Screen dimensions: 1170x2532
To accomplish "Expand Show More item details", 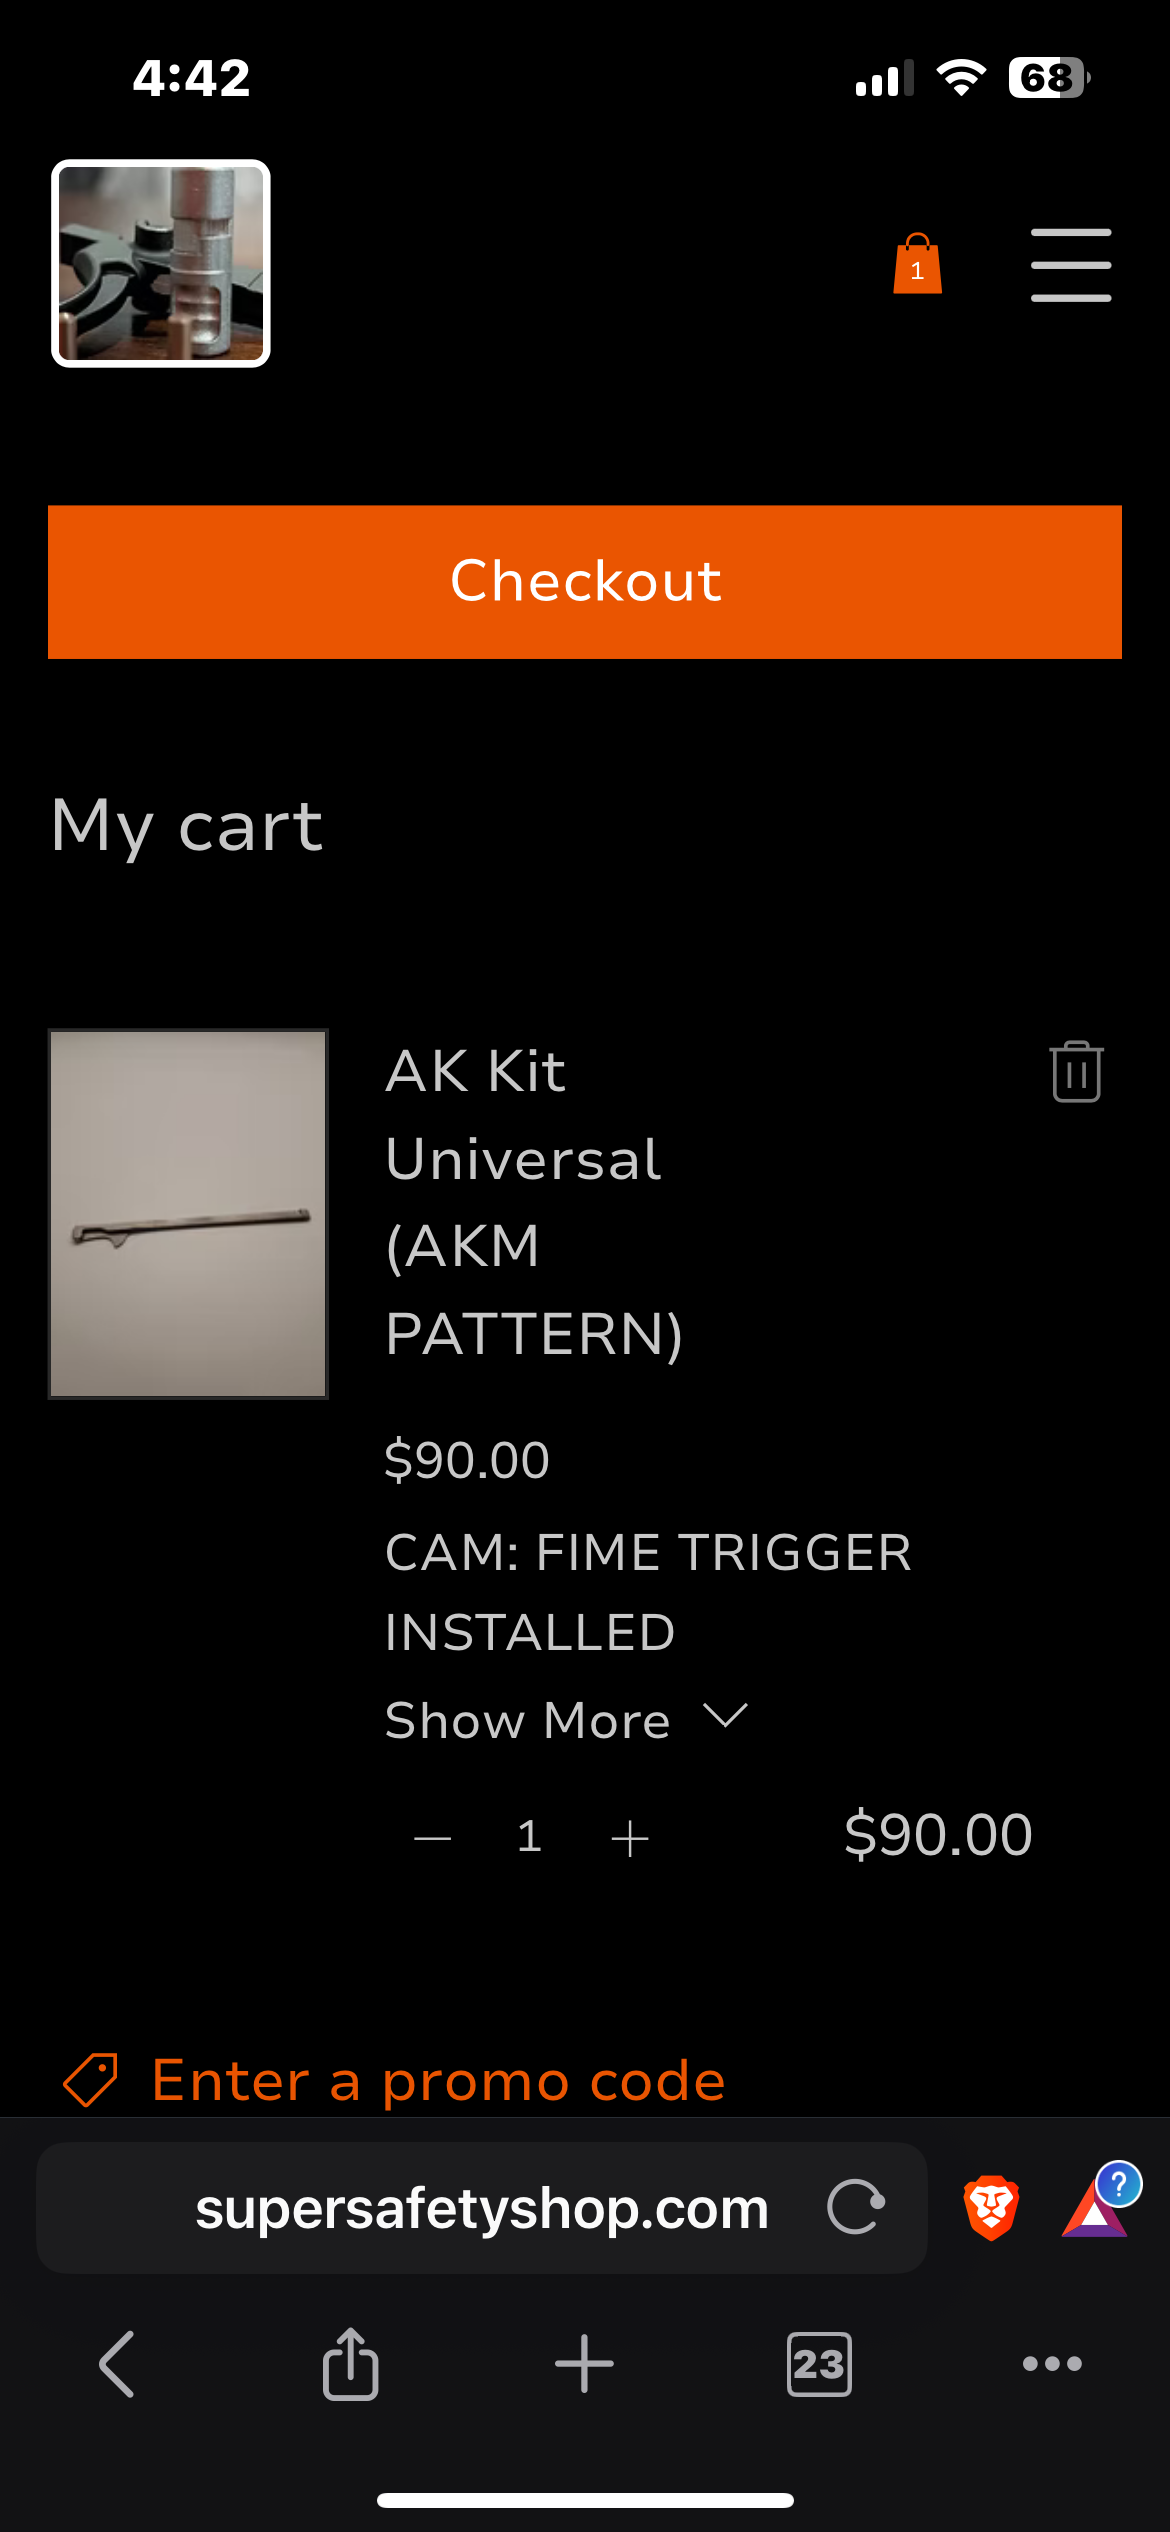I will tap(565, 1720).
